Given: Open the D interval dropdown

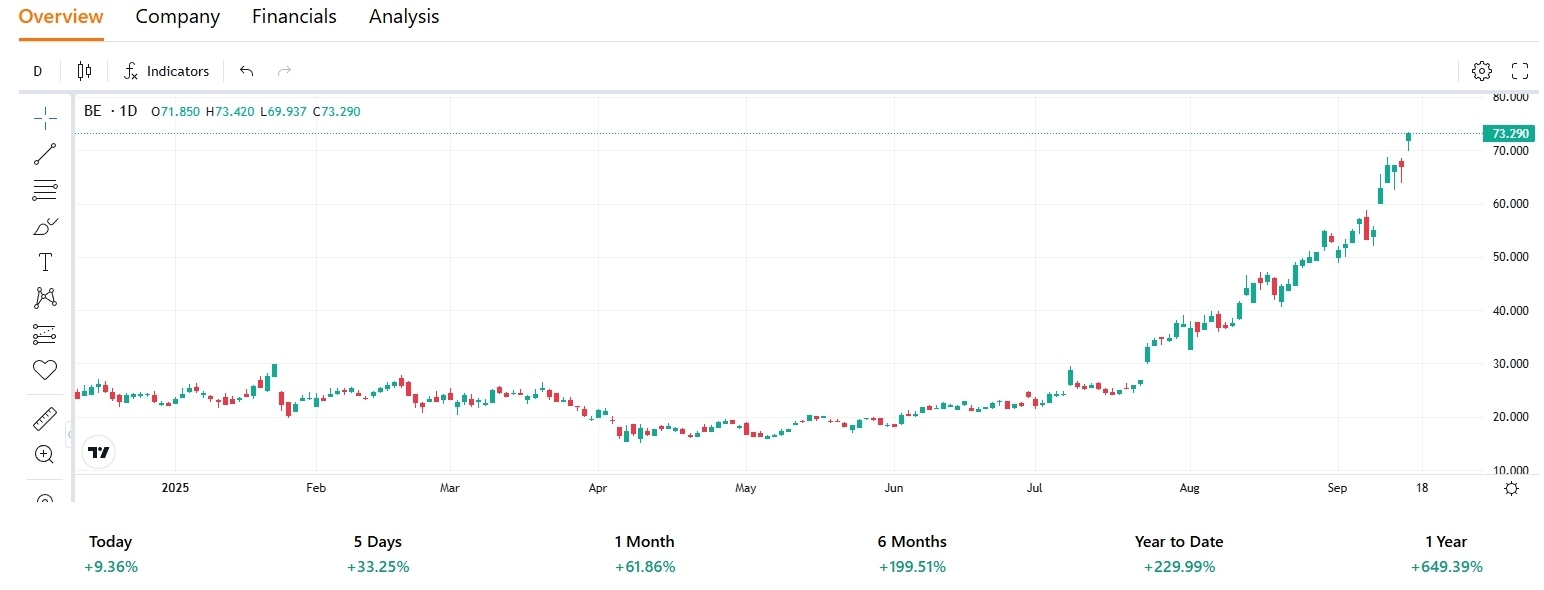Looking at the screenshot, I should pos(38,71).
